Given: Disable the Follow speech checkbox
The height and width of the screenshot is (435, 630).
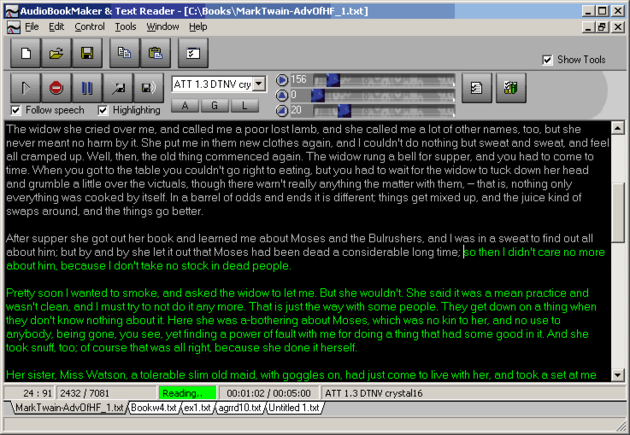Looking at the screenshot, I should (16, 110).
